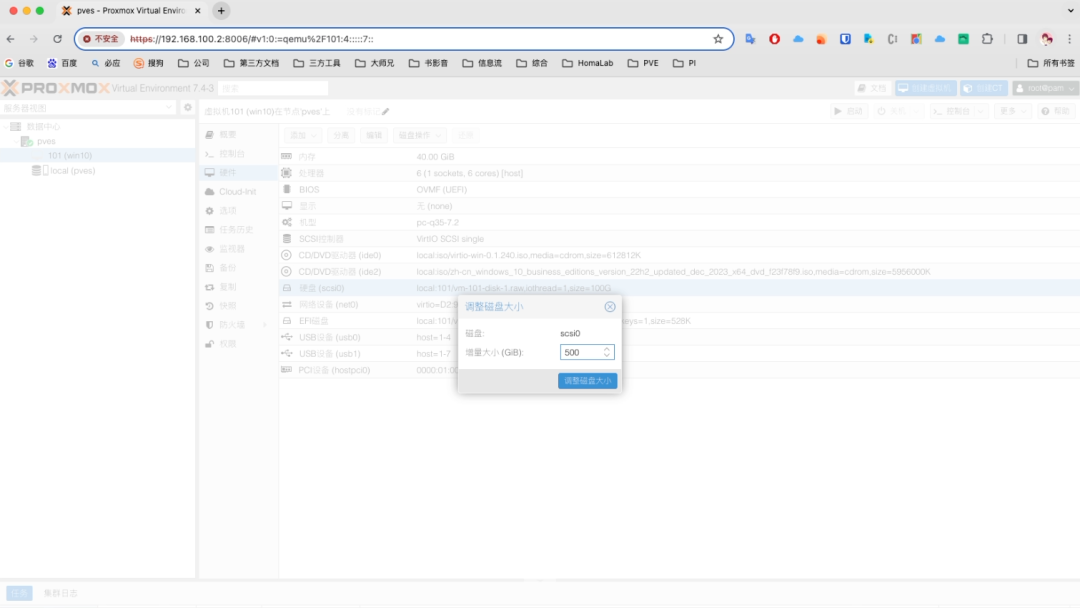
Task: Open the 概要 summary tab
Action: pos(227,135)
